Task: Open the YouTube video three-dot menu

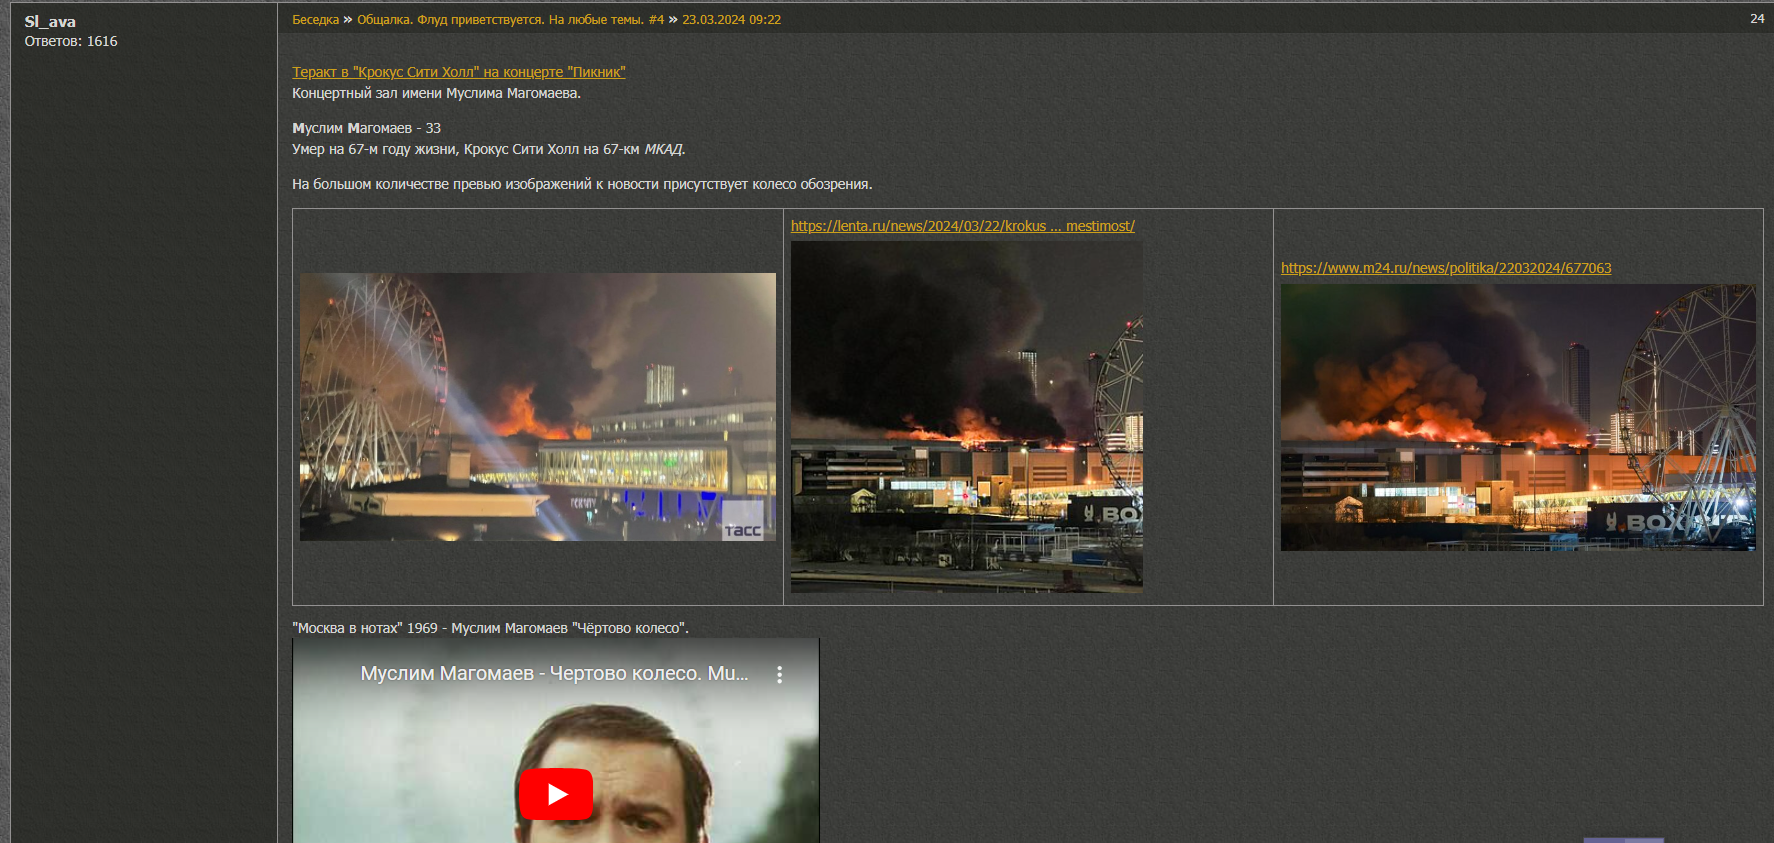Action: pos(779,675)
